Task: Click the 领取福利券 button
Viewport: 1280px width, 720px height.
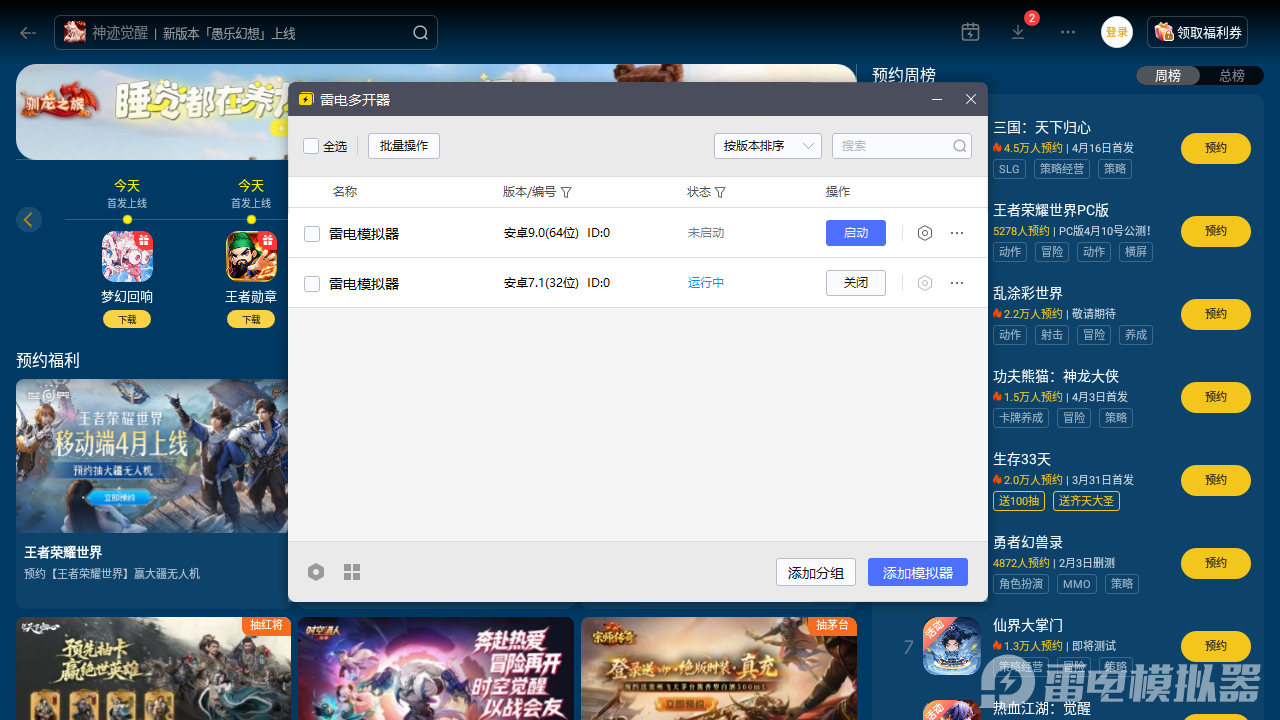Action: coord(1198,32)
